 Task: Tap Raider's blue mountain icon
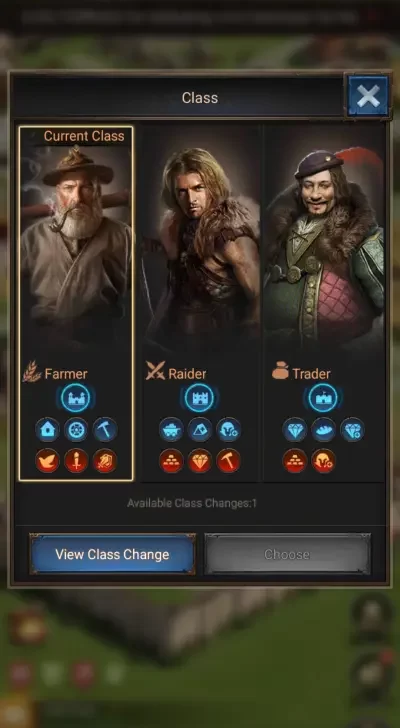coord(200,430)
